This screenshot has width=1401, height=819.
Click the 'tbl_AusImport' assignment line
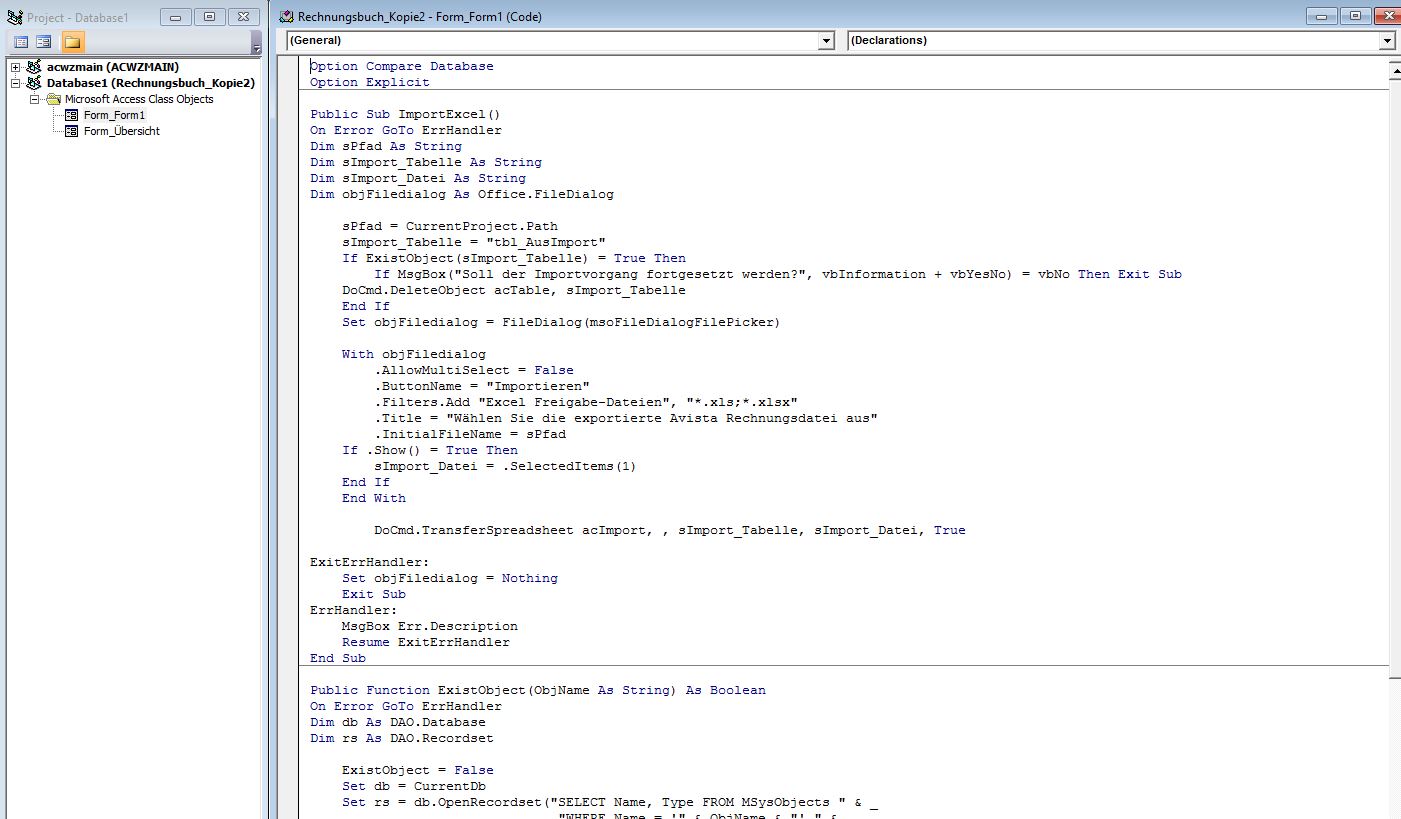pos(474,242)
